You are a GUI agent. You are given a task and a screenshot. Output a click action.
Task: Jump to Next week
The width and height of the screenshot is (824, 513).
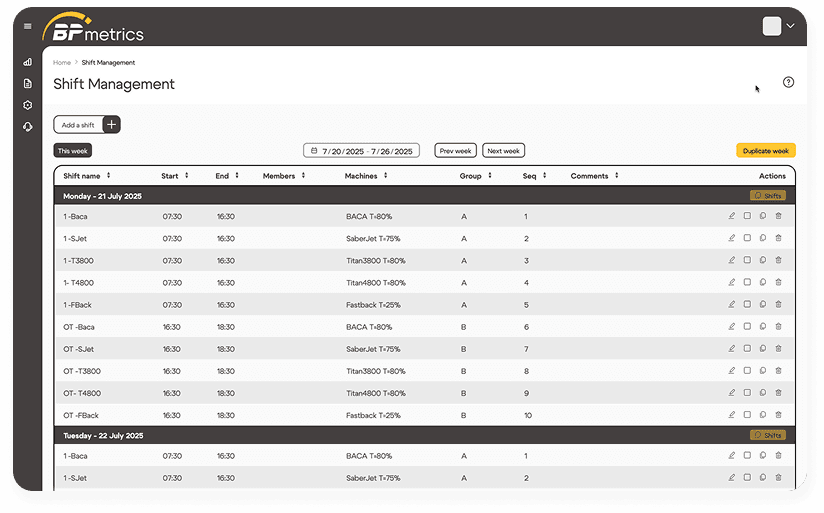click(x=503, y=151)
